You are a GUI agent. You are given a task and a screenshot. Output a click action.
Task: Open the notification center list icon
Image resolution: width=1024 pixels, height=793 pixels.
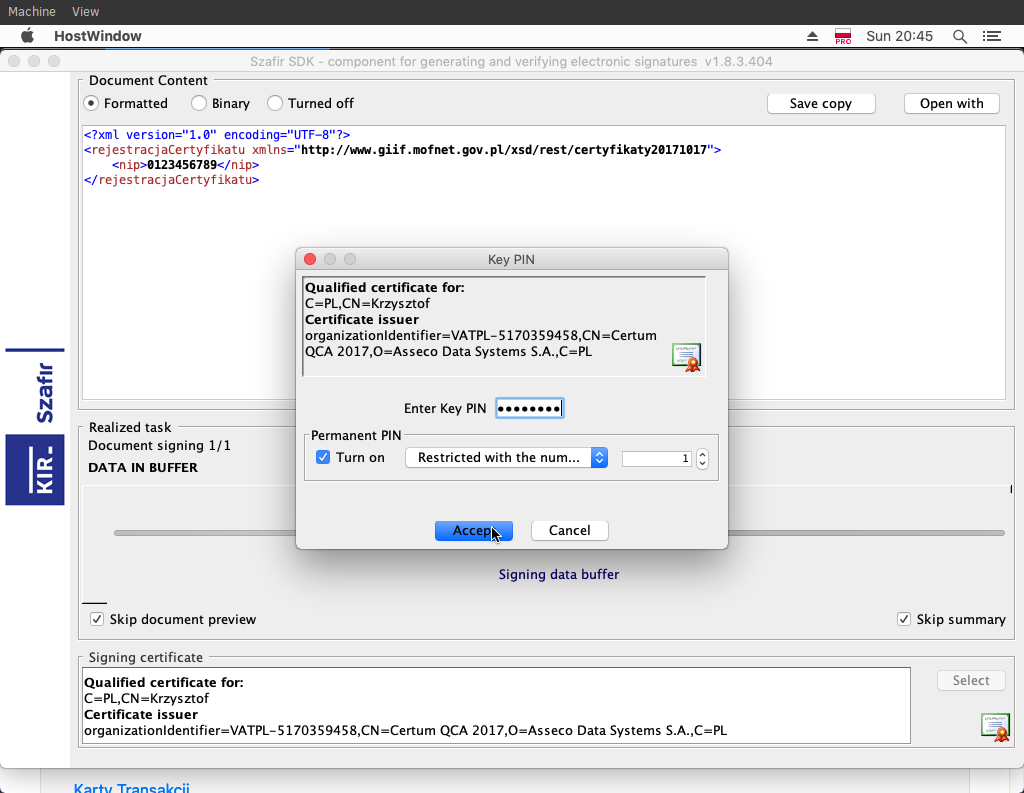click(x=992, y=36)
